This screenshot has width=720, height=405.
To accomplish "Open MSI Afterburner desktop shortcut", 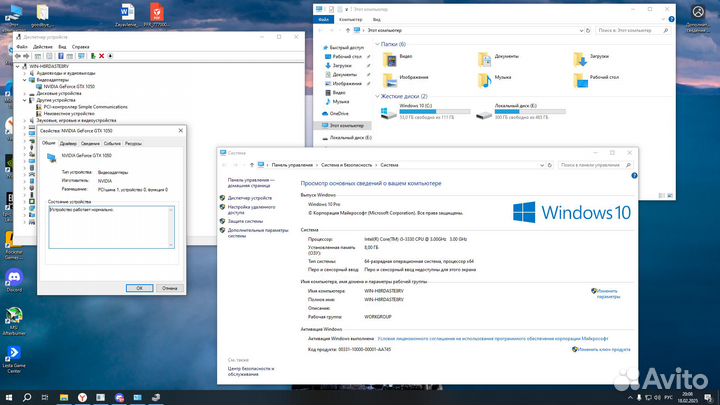I will (14, 321).
